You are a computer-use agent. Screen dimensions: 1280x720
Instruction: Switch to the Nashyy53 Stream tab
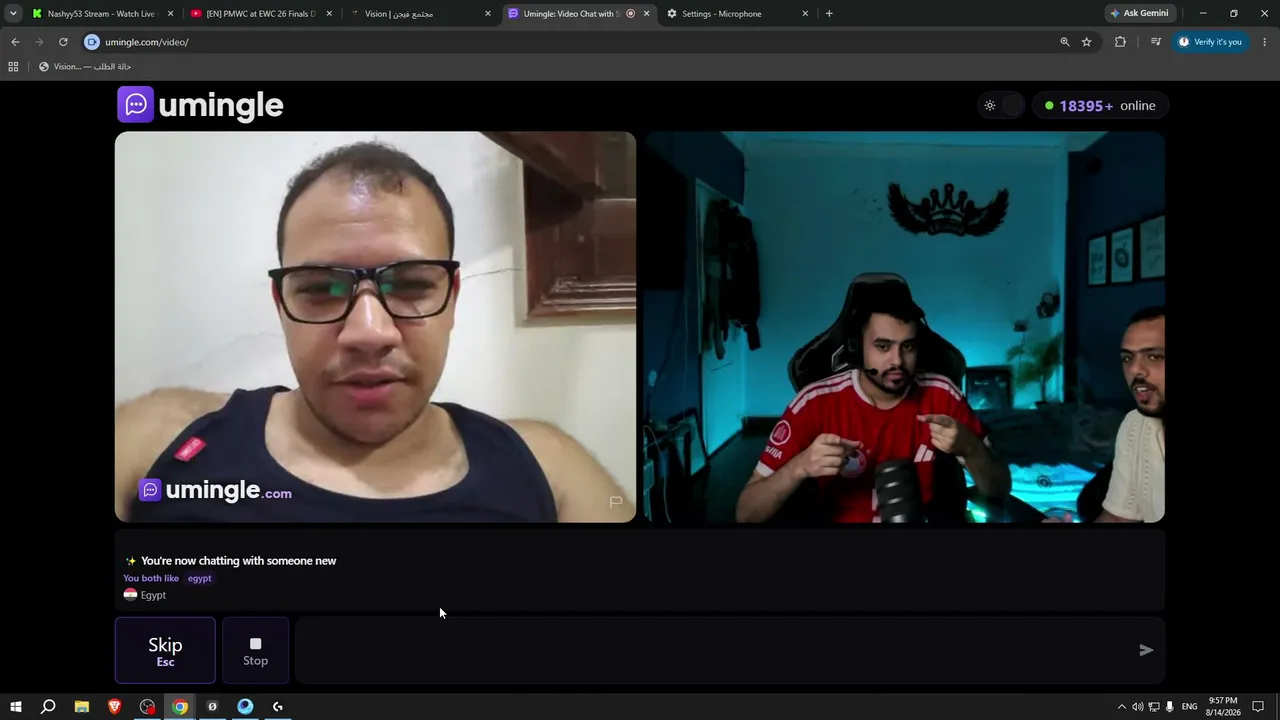click(x=100, y=14)
